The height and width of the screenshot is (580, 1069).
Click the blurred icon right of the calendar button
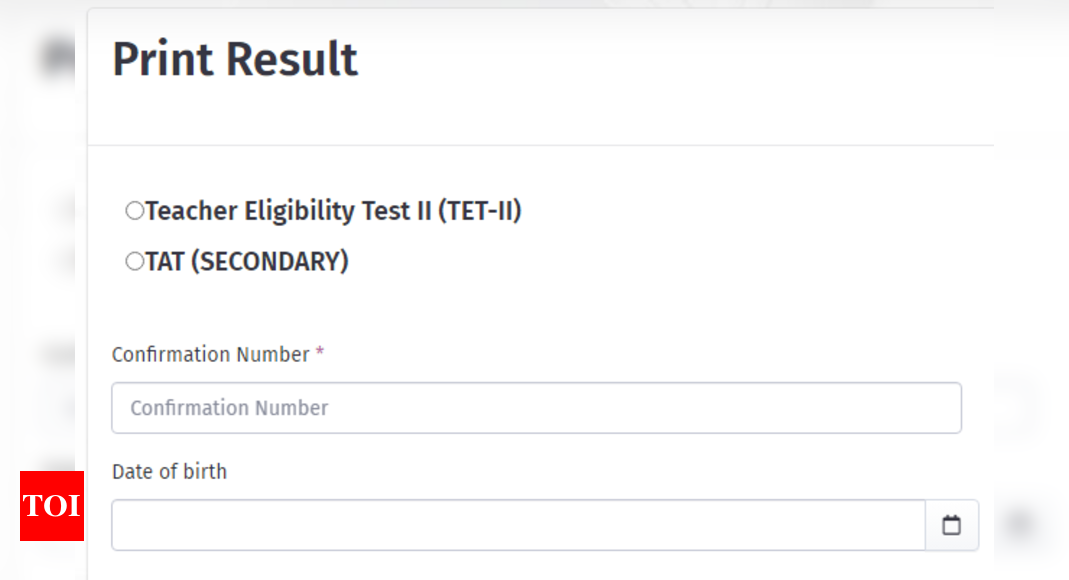pos(1020,525)
